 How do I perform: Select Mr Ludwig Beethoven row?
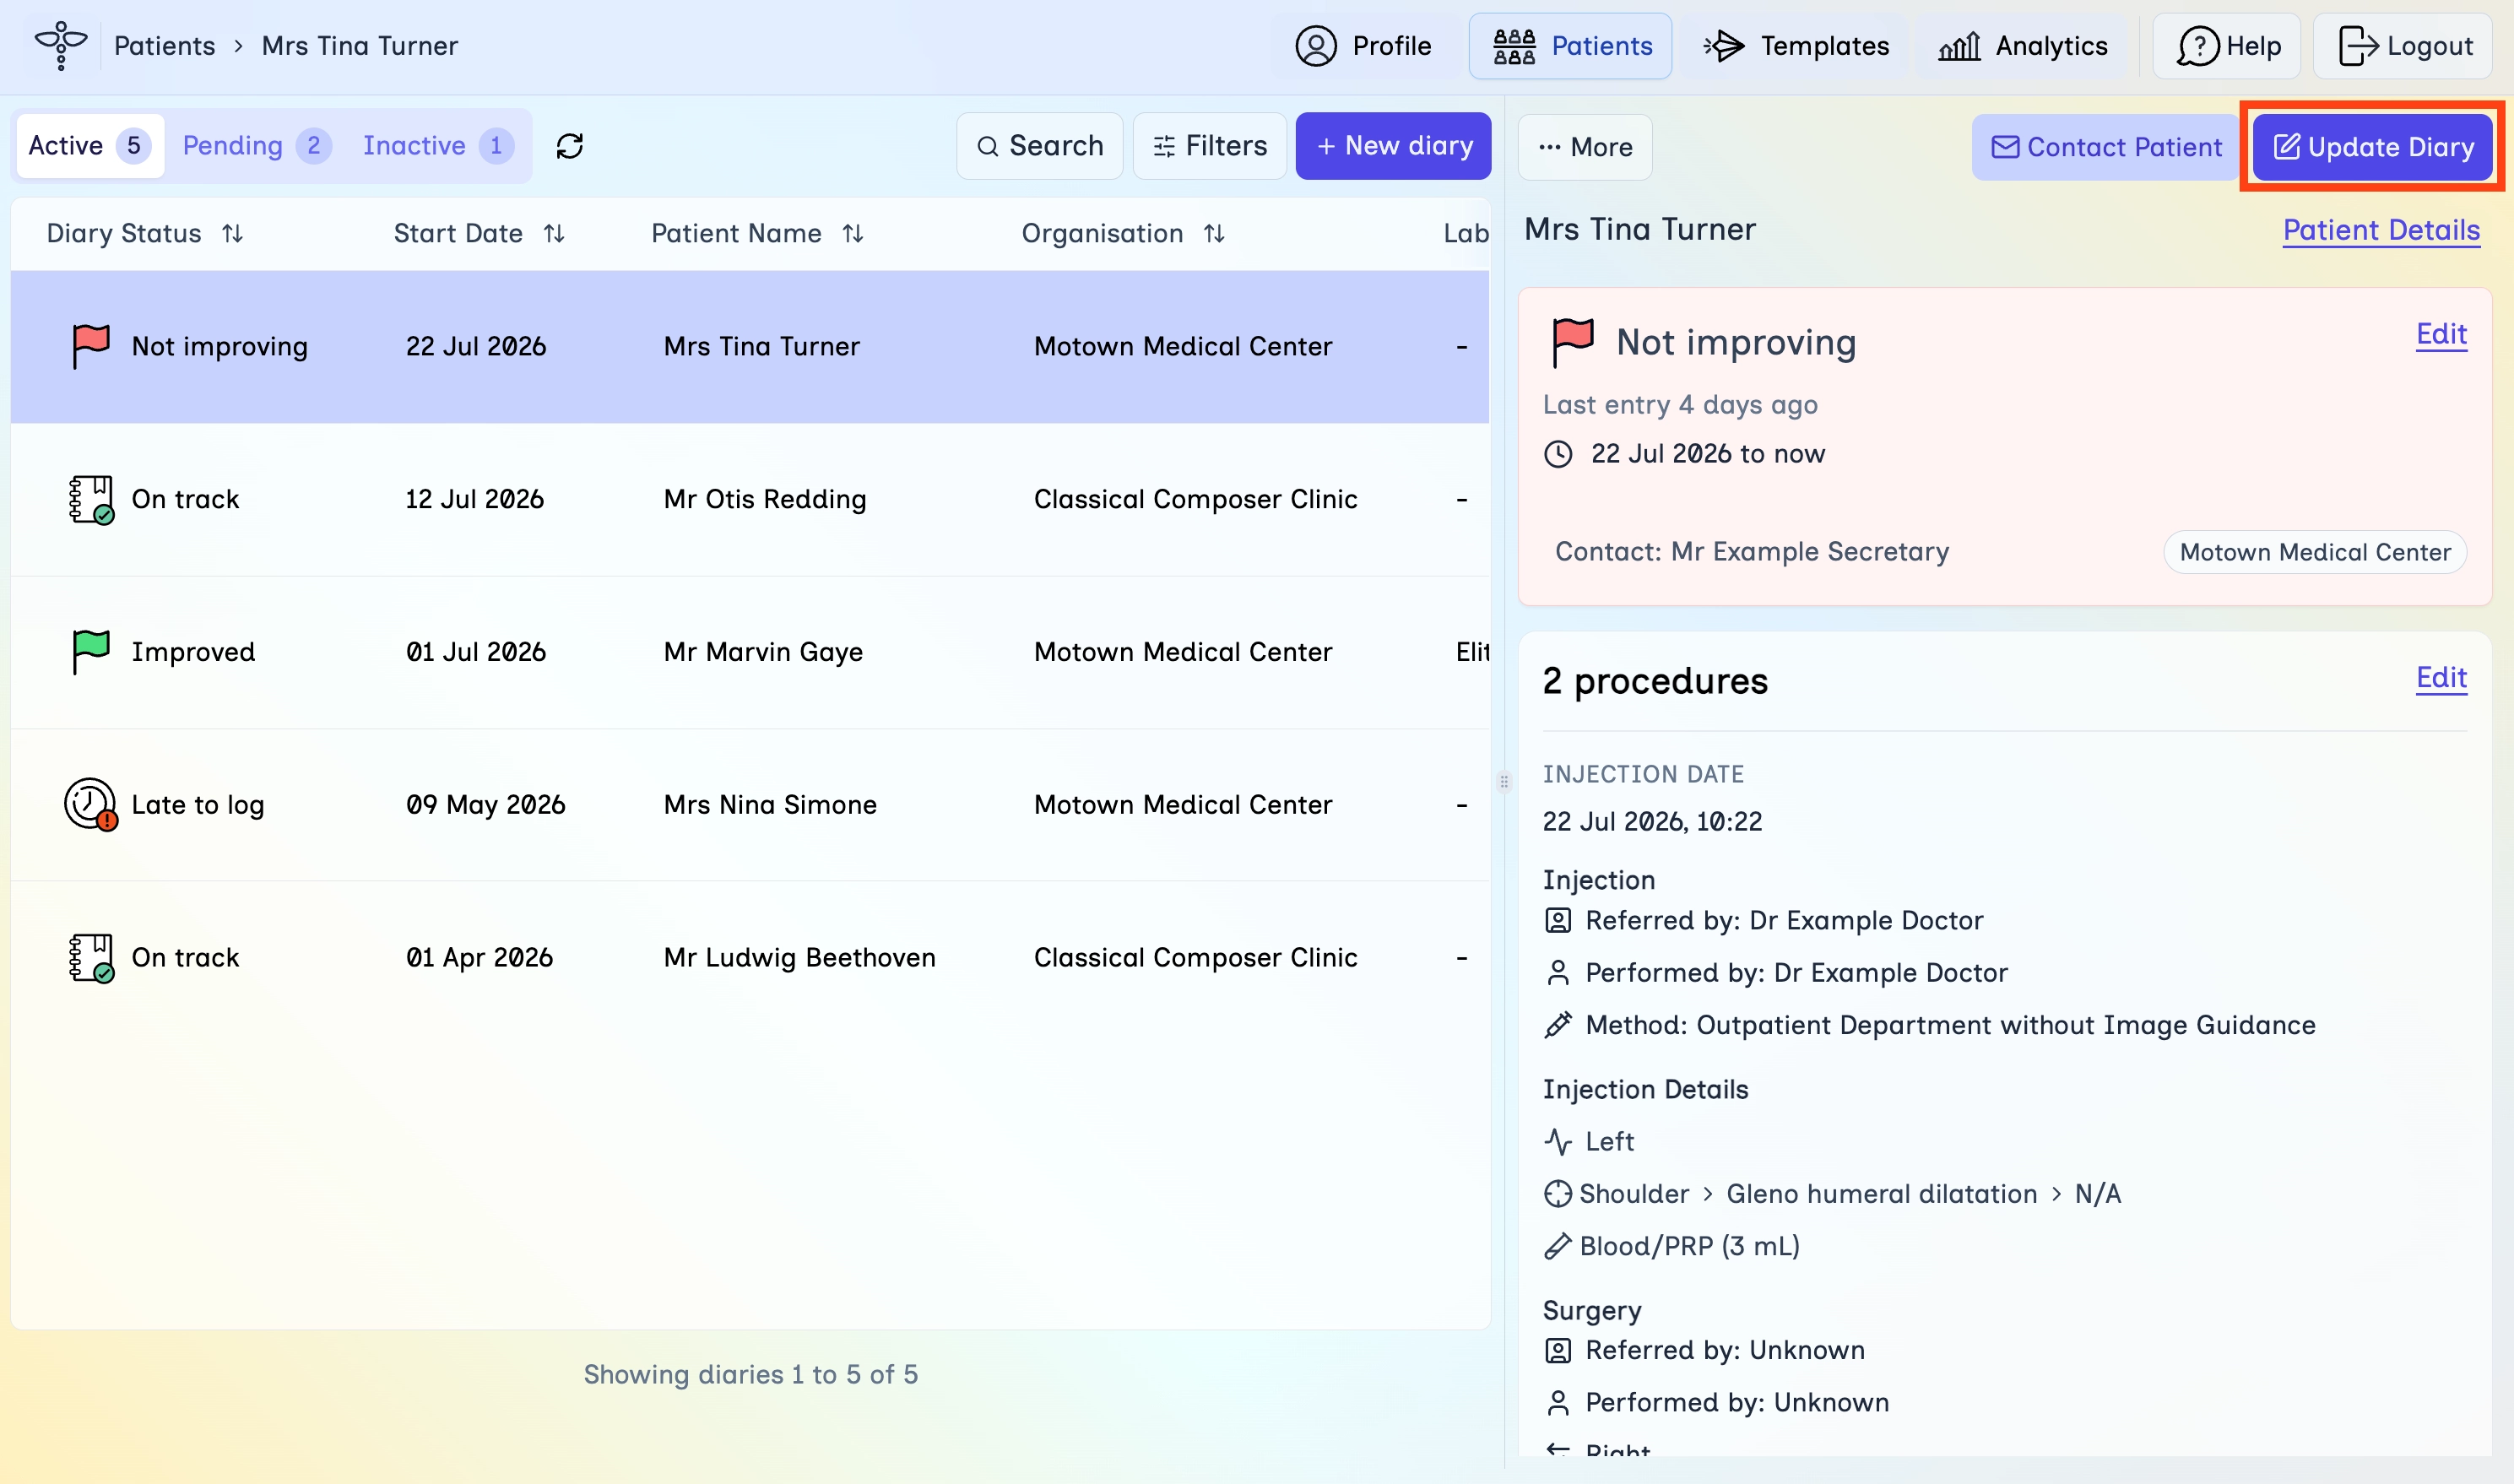point(750,958)
